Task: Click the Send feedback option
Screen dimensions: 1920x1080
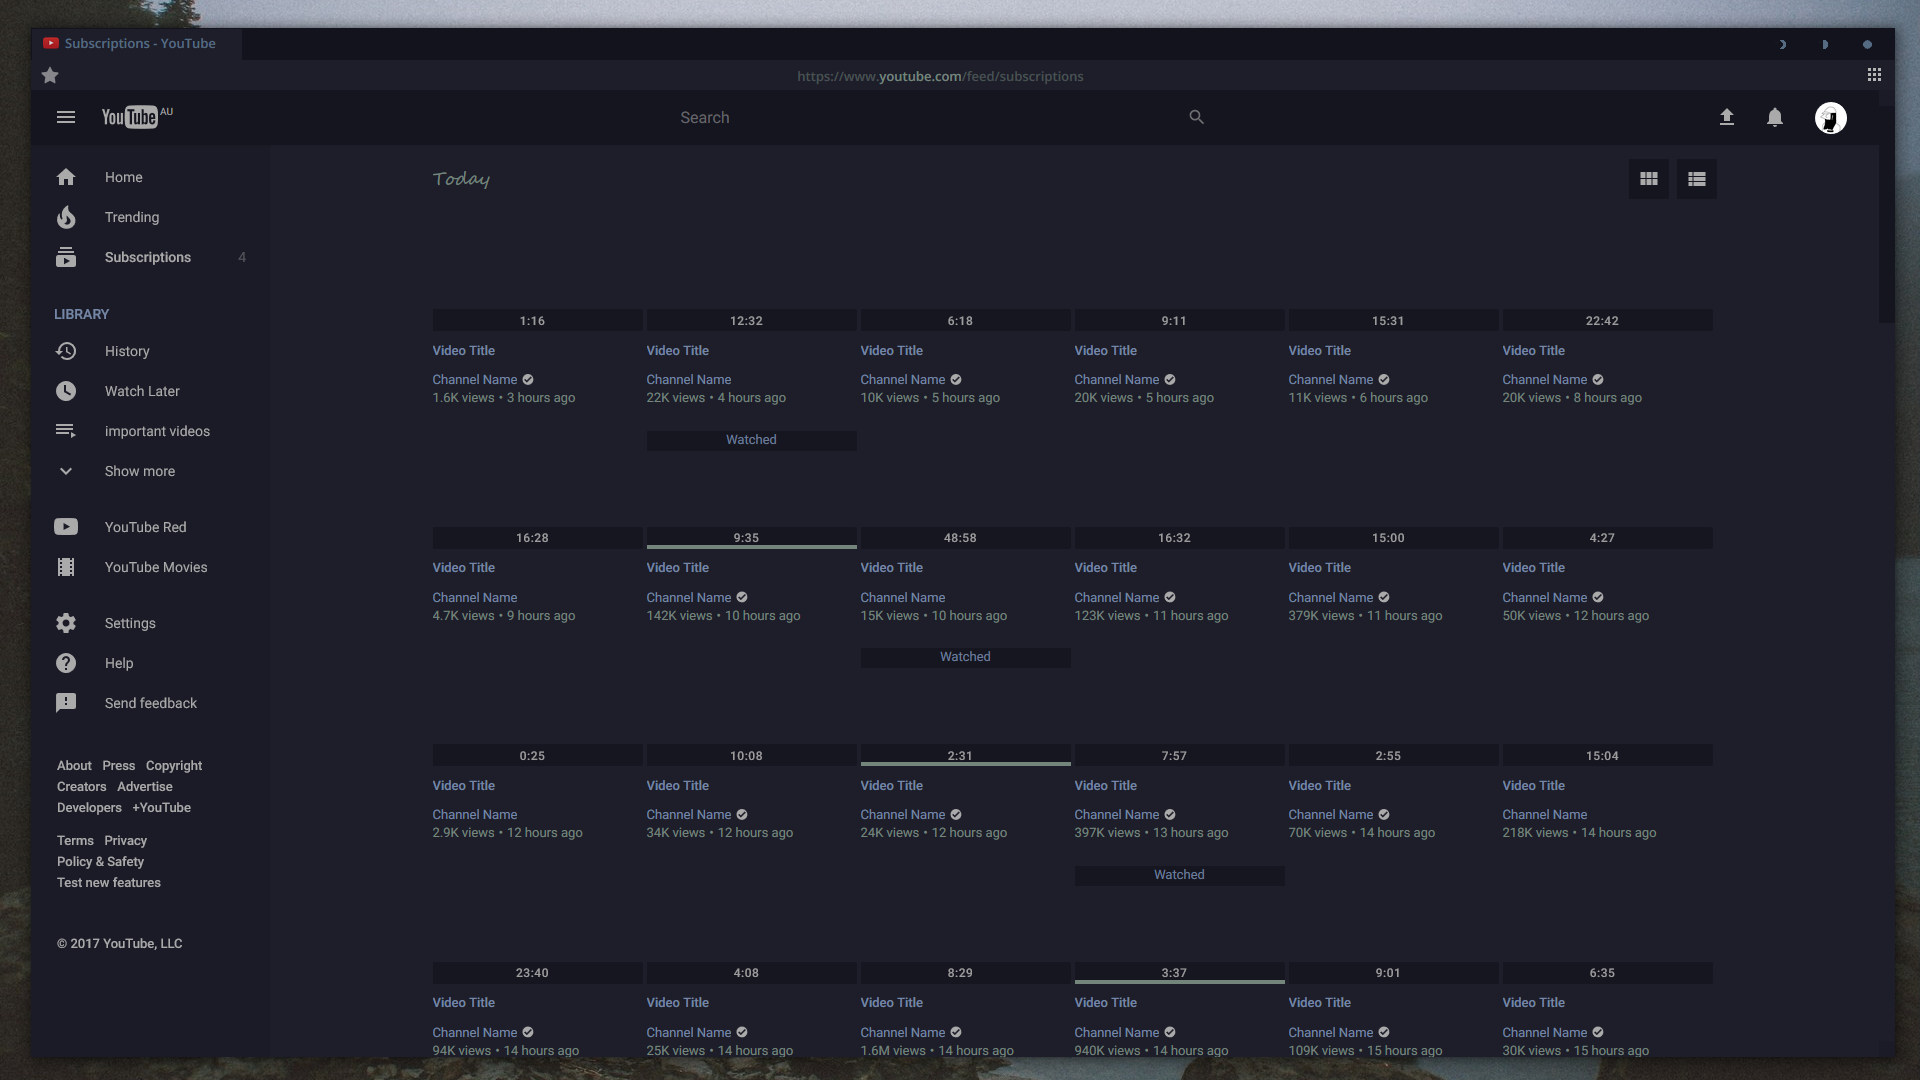Action: coord(150,703)
